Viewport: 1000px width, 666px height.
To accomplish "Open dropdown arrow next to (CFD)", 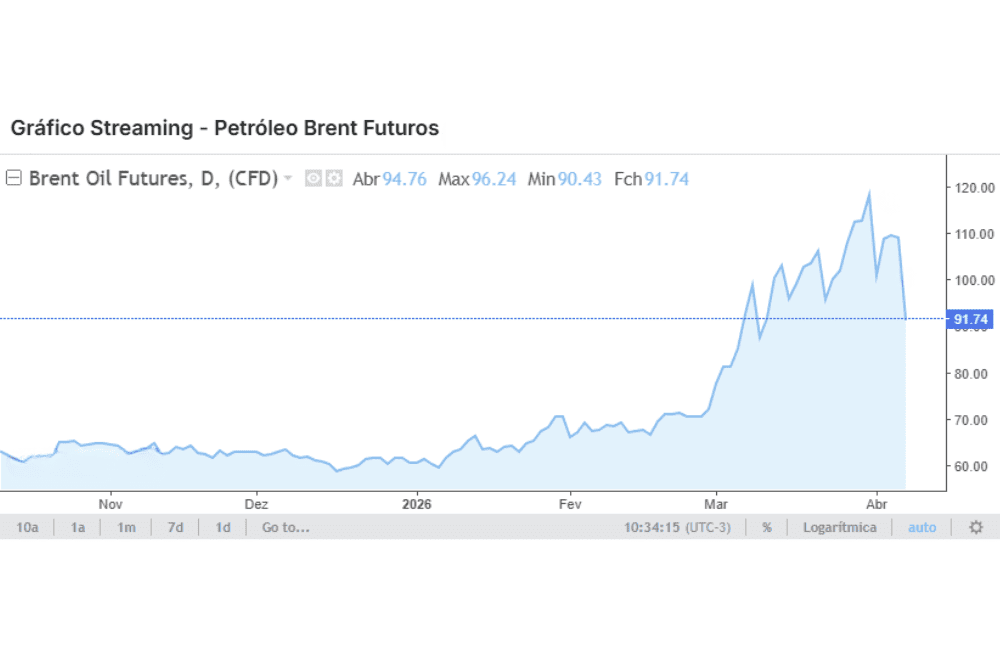I will [288, 179].
